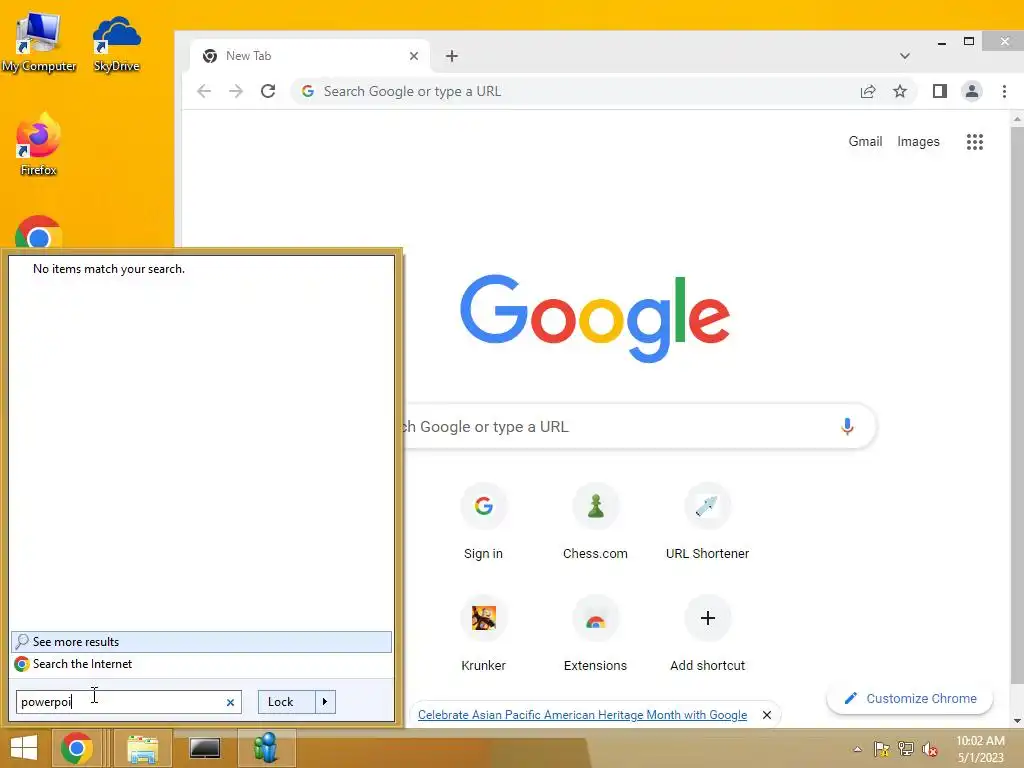Click the Gmail link

865,142
